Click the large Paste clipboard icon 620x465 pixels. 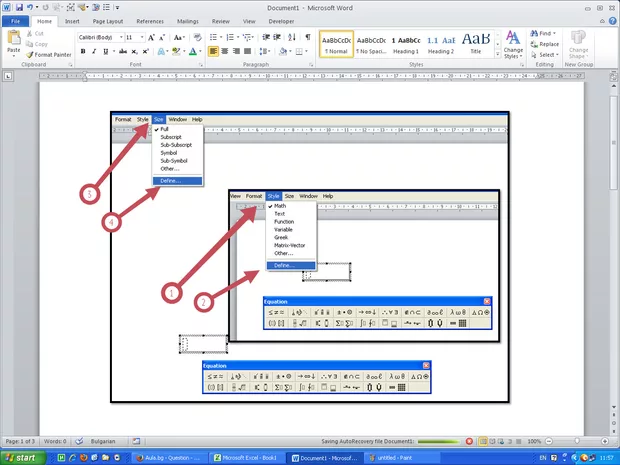tap(14, 38)
